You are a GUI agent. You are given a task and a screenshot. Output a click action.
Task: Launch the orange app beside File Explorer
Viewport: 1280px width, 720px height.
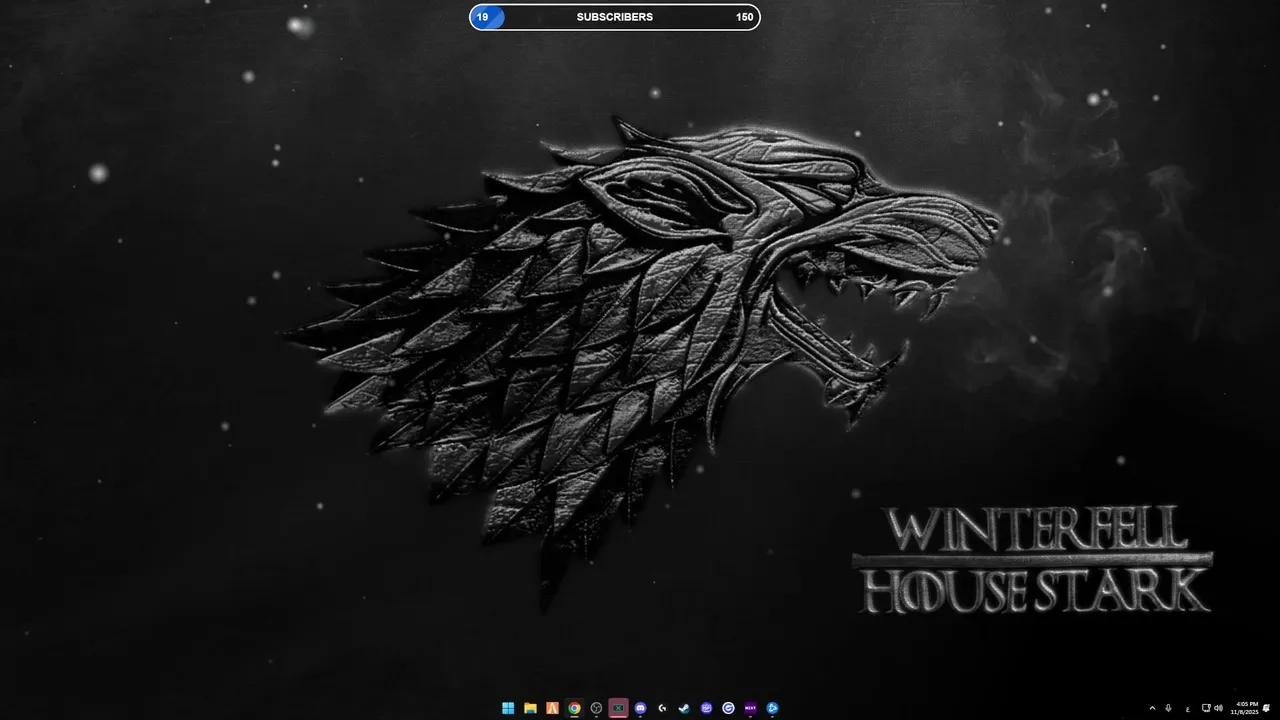point(552,708)
